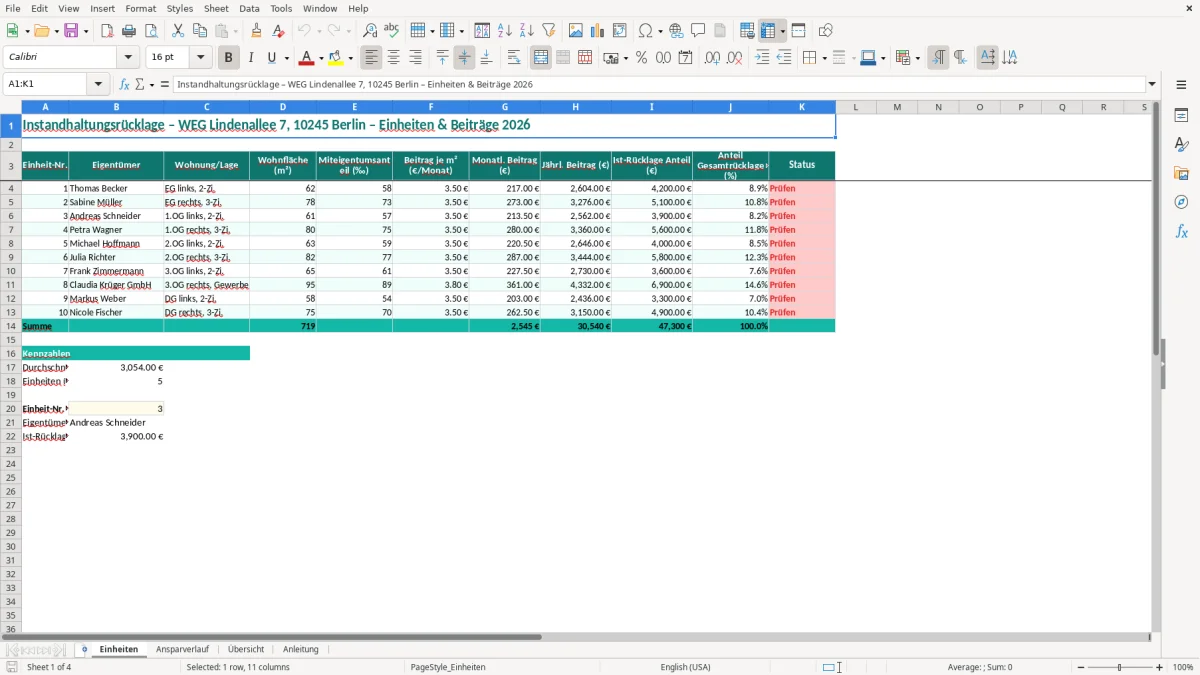Toggle Underline formatting

pyautogui.click(x=271, y=58)
